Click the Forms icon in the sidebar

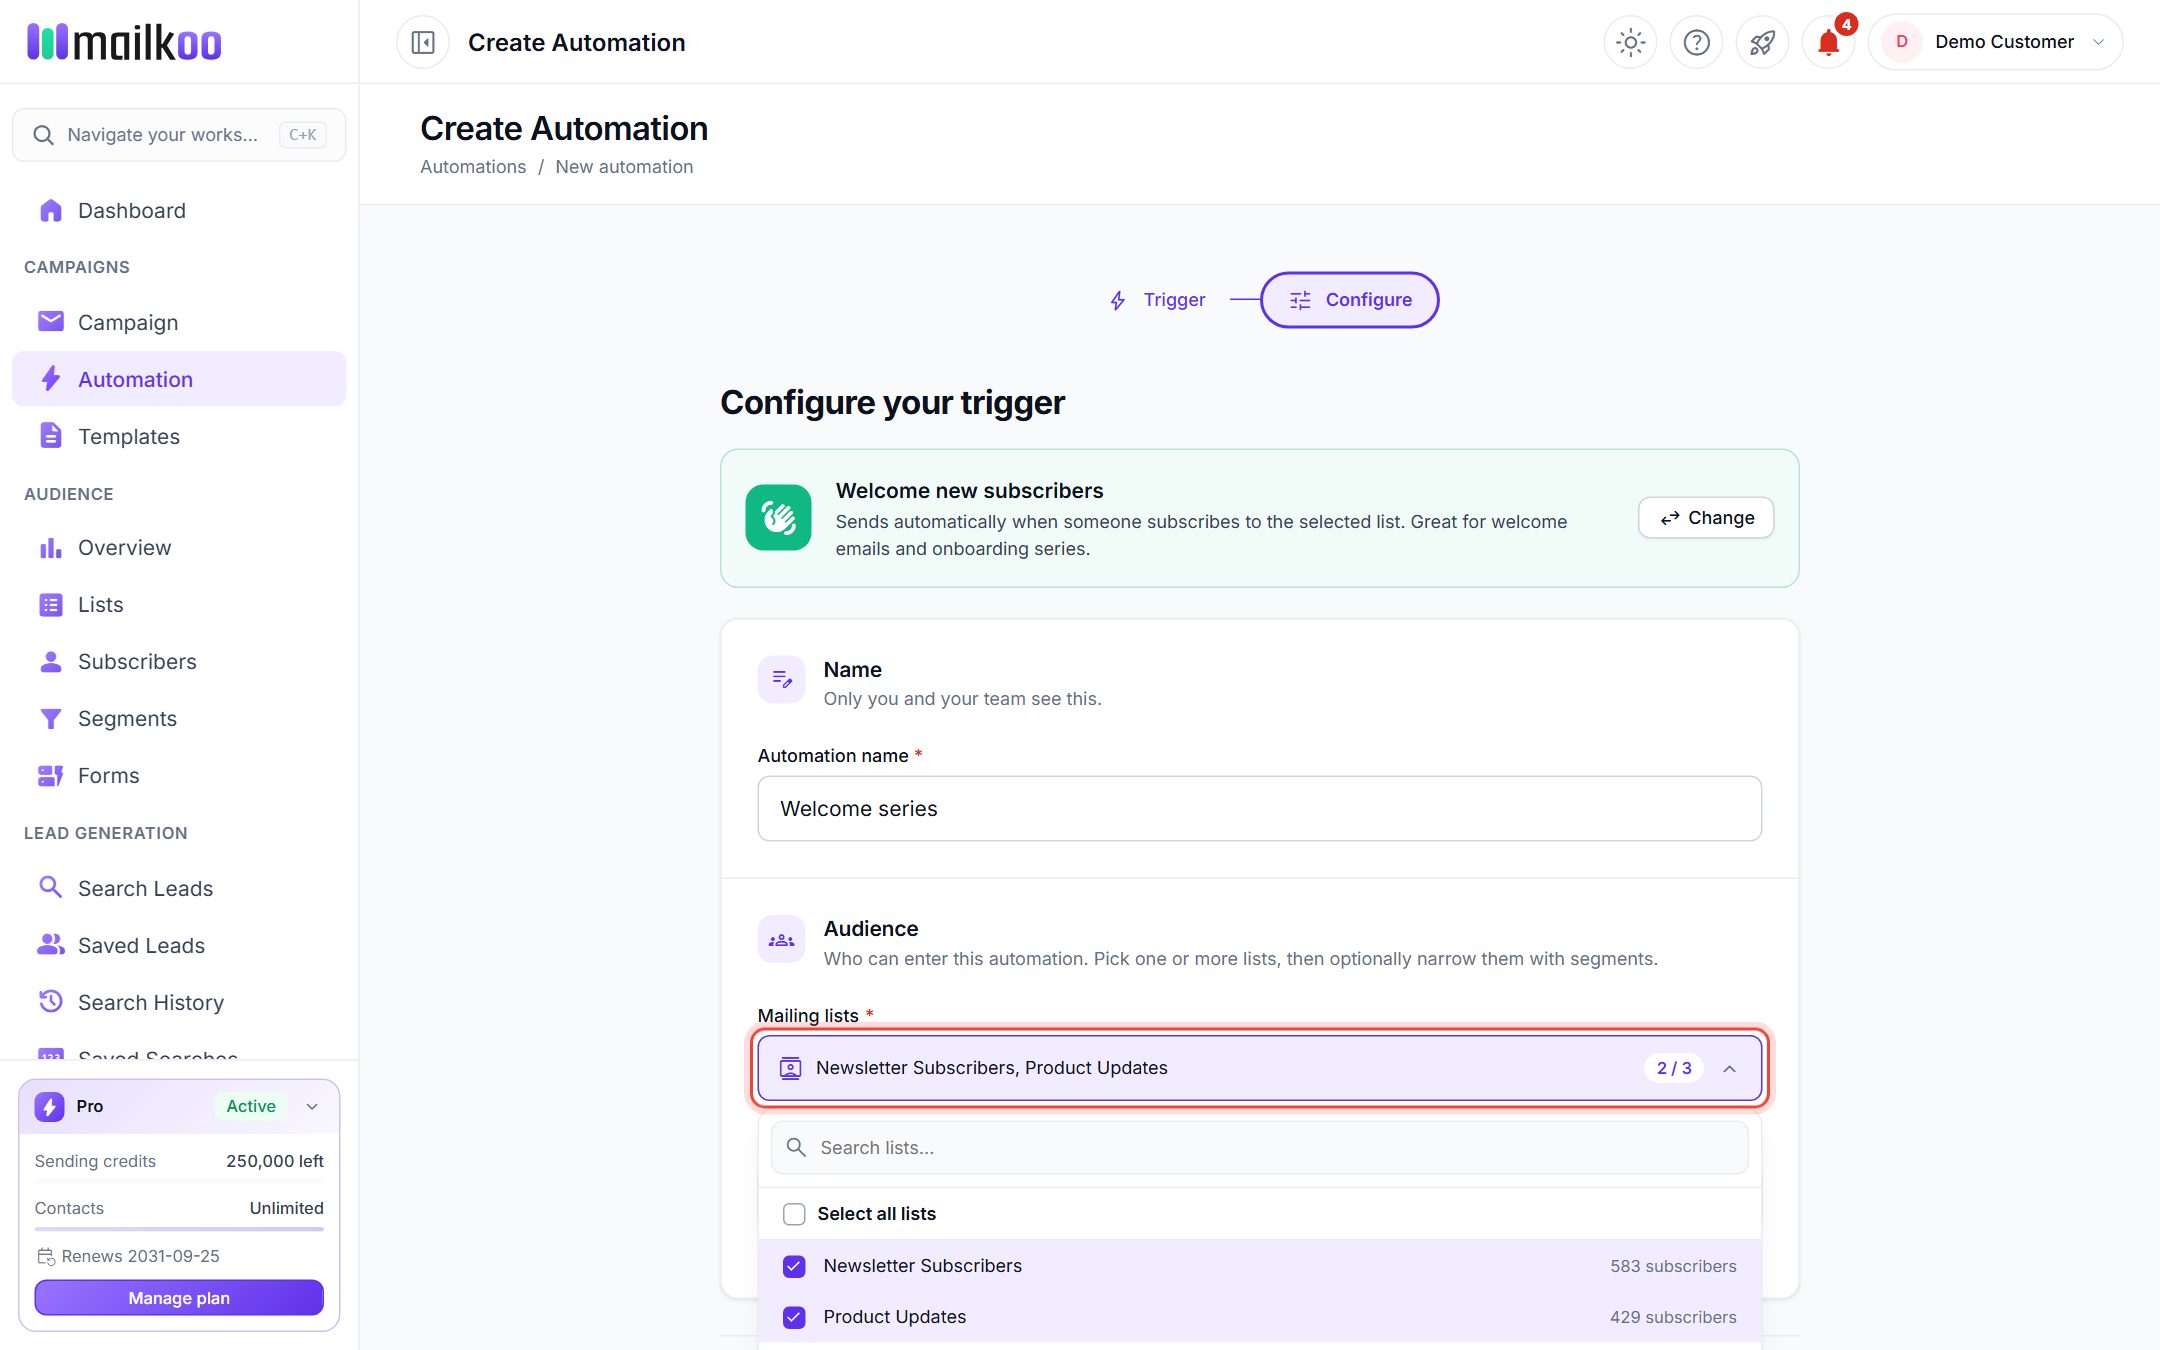(x=51, y=775)
